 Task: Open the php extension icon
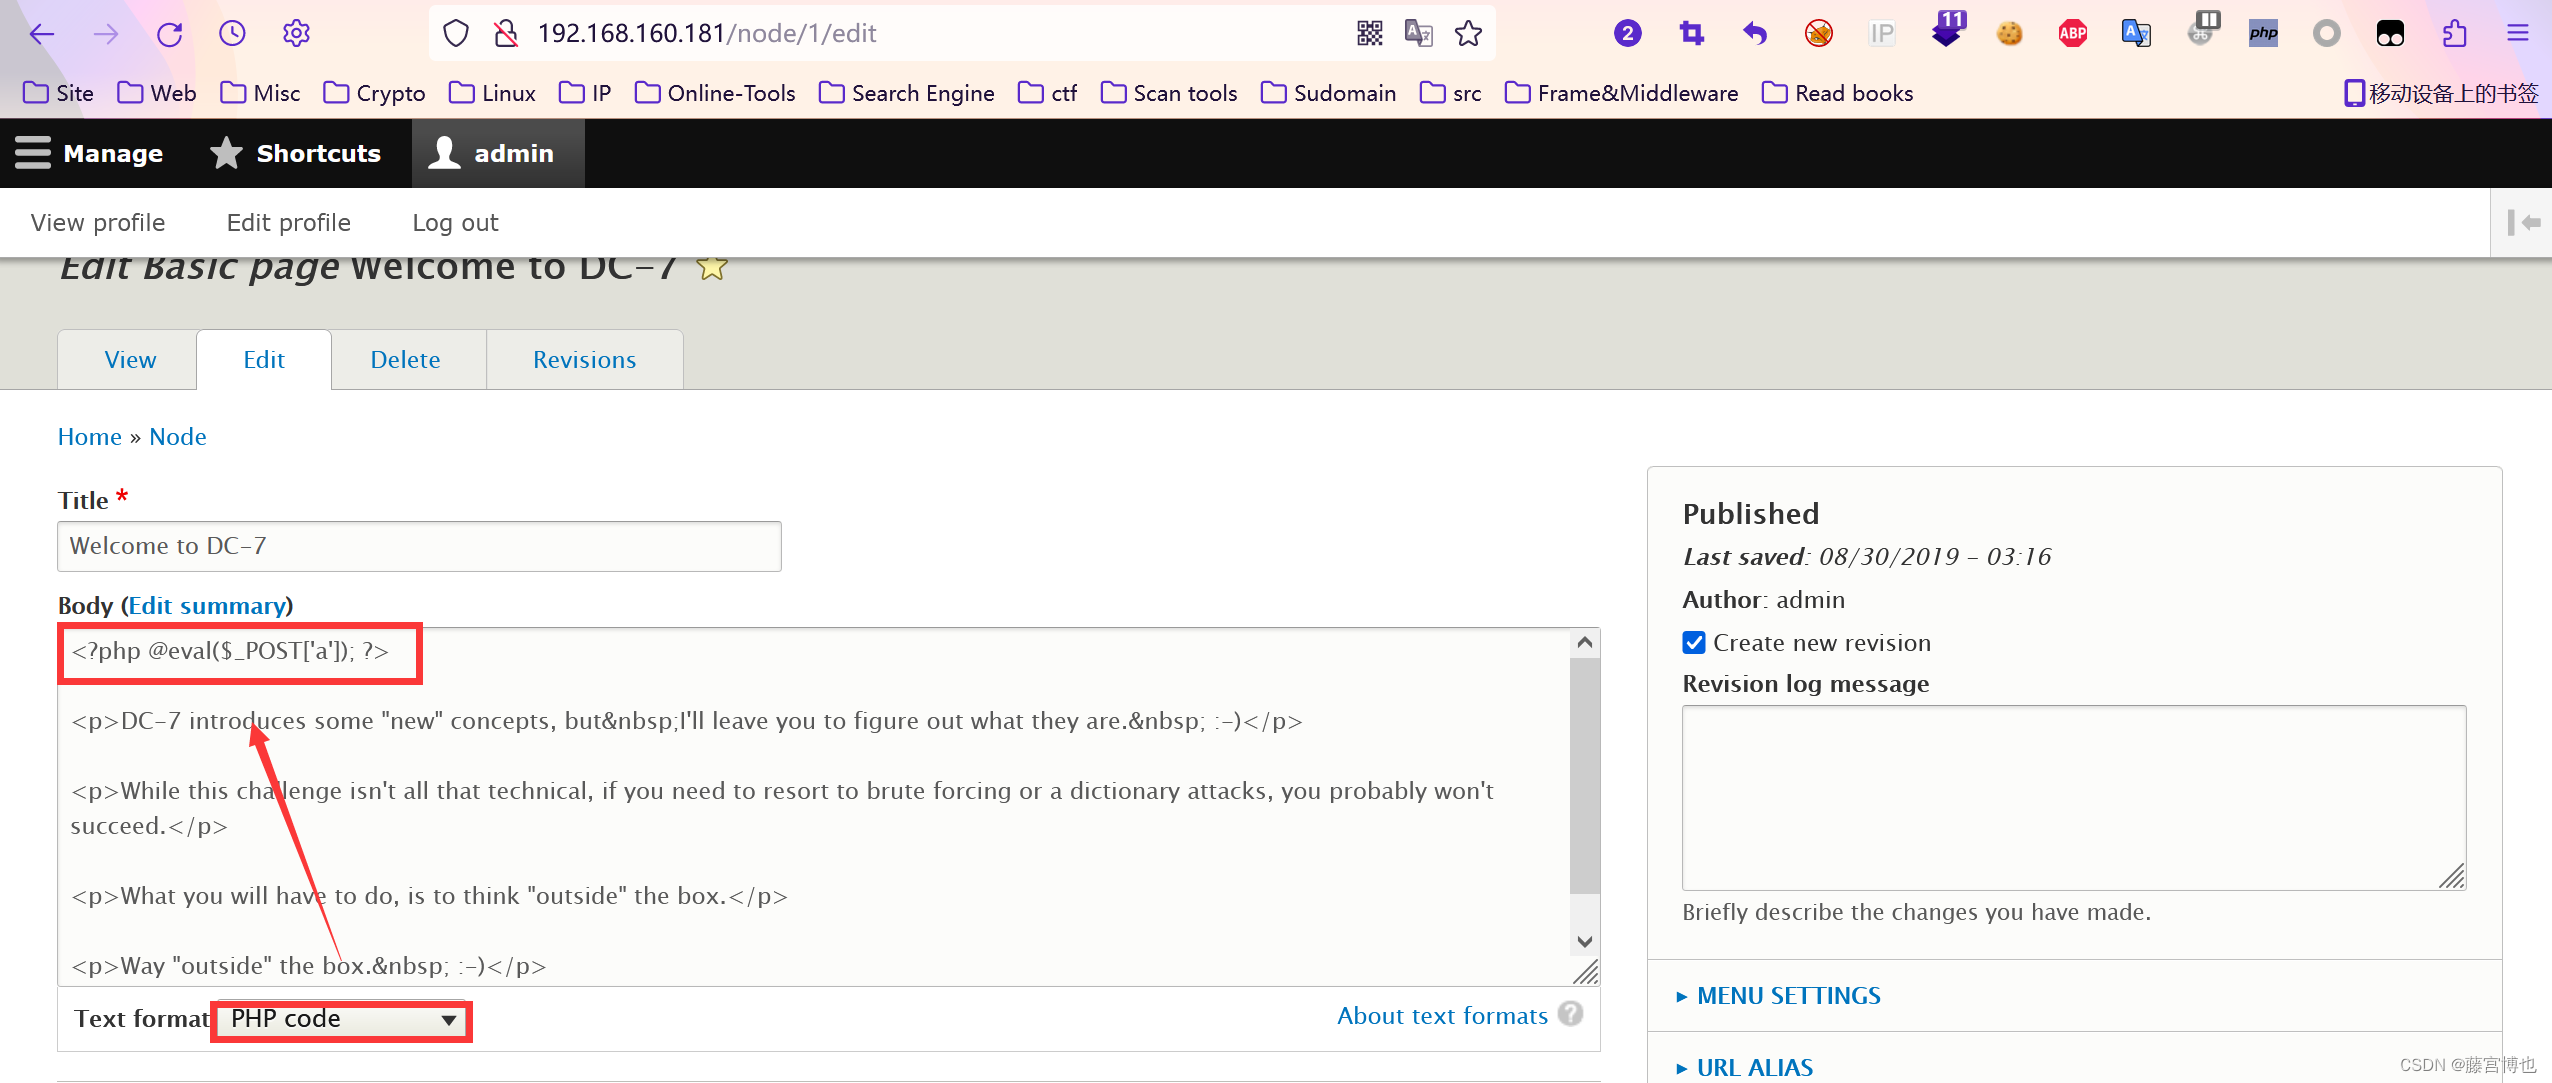click(2263, 34)
